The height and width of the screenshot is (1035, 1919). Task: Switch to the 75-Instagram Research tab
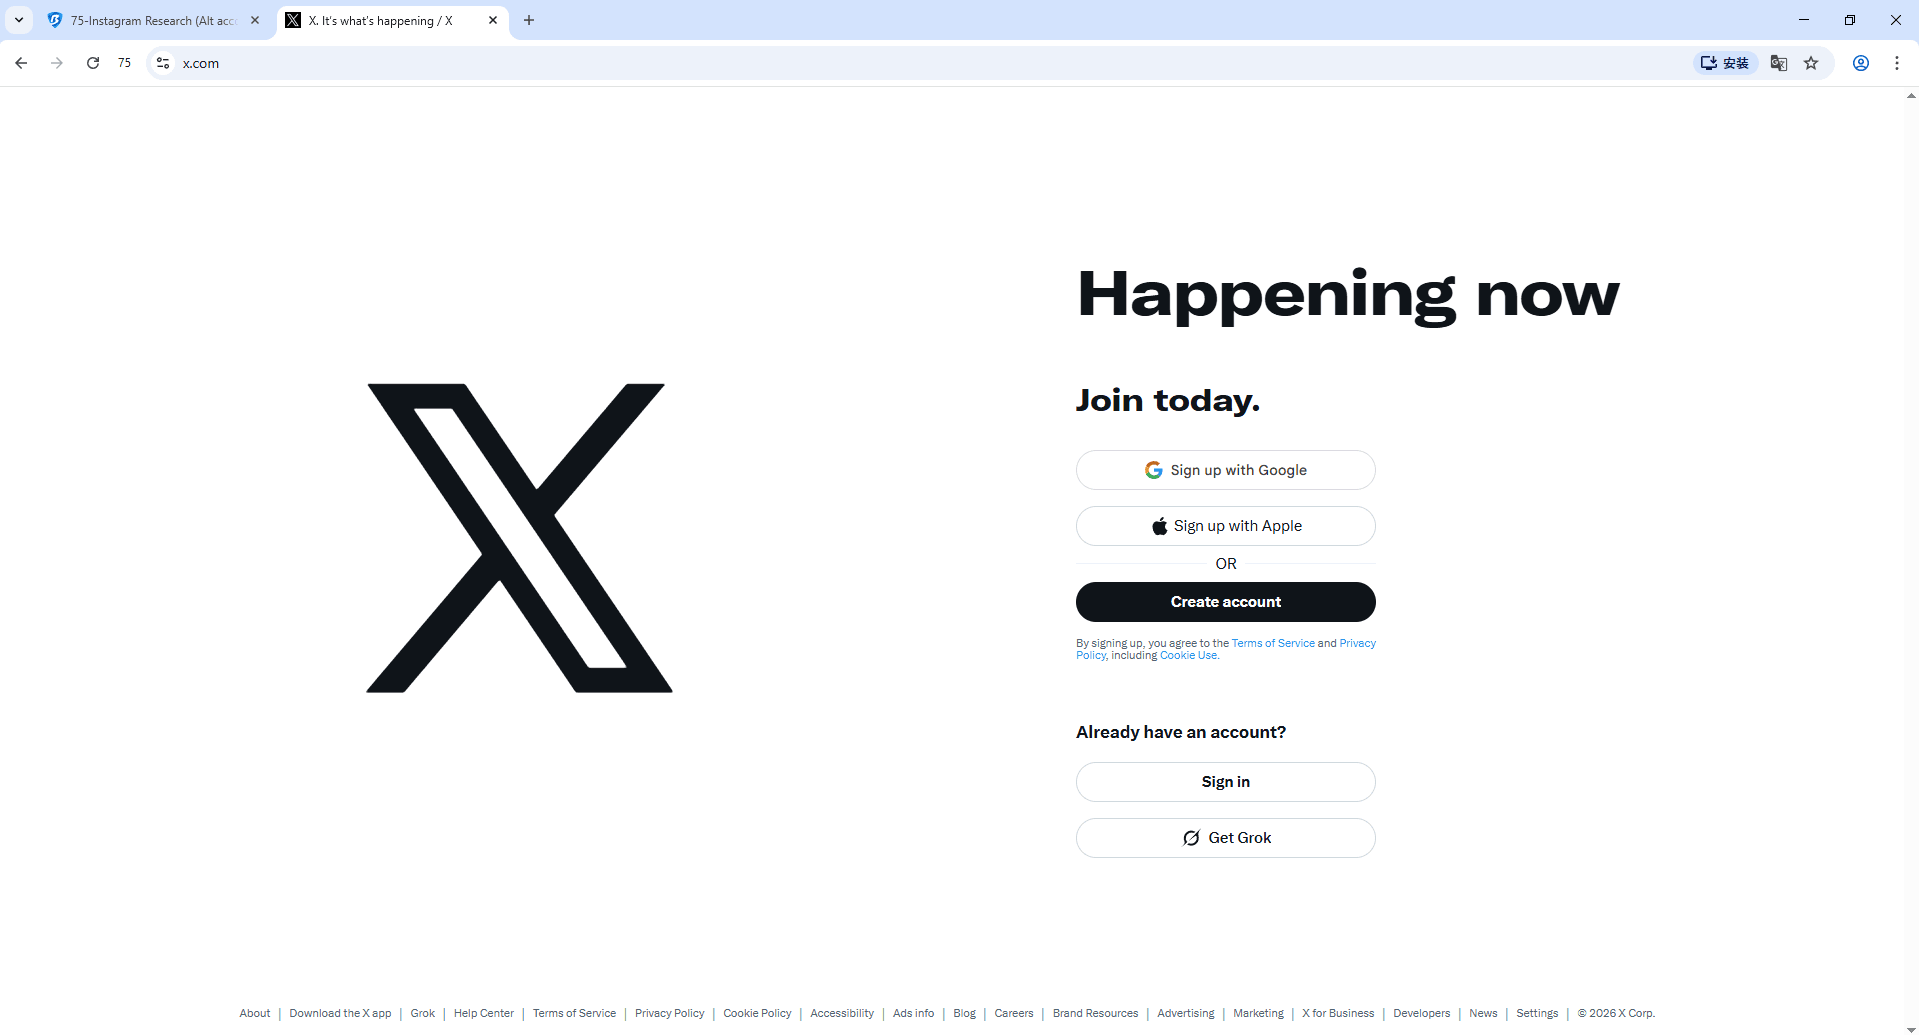coord(153,20)
